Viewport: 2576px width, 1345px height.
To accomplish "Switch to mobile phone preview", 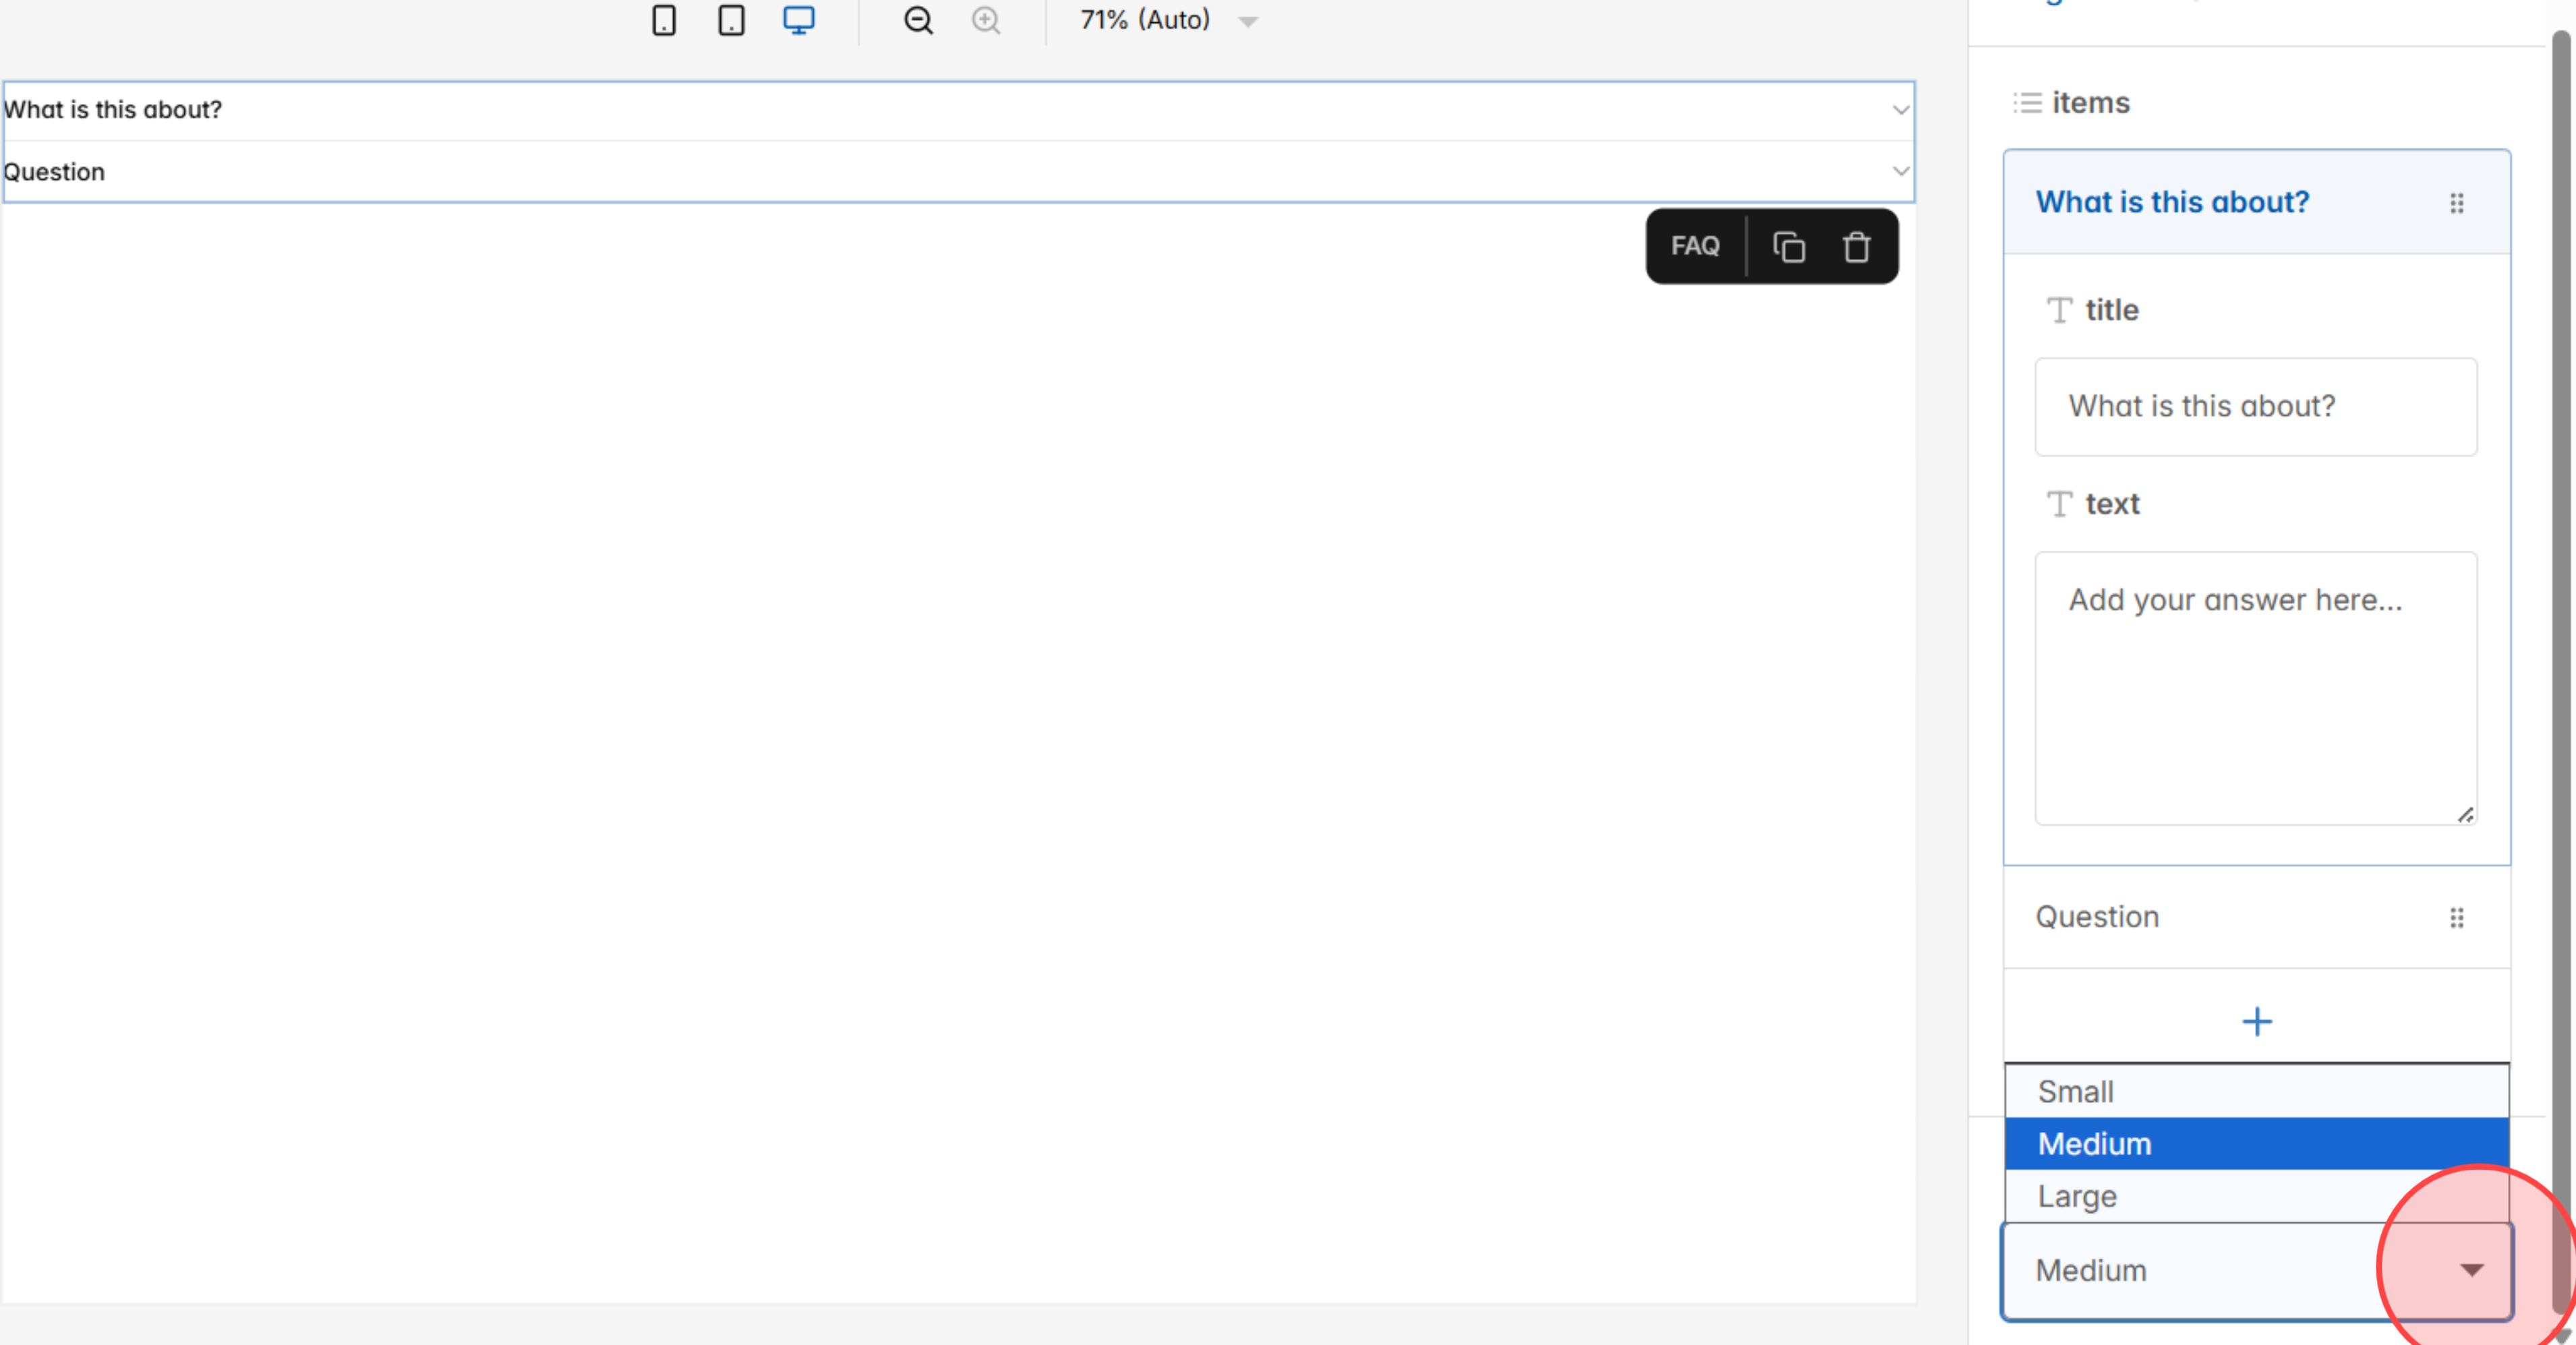I will click(x=664, y=20).
